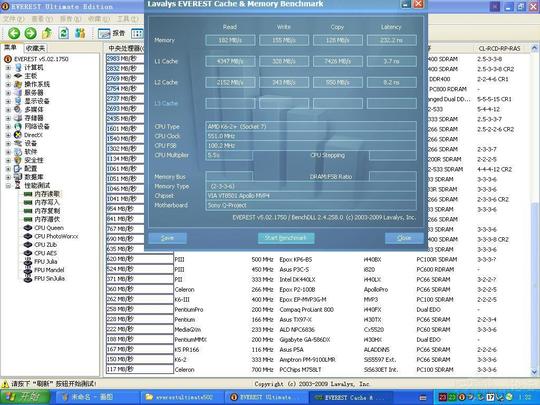This screenshot has height=405, width=540.
Task: Switch to the 收藏夹 favorites tab
Action: (x=35, y=49)
